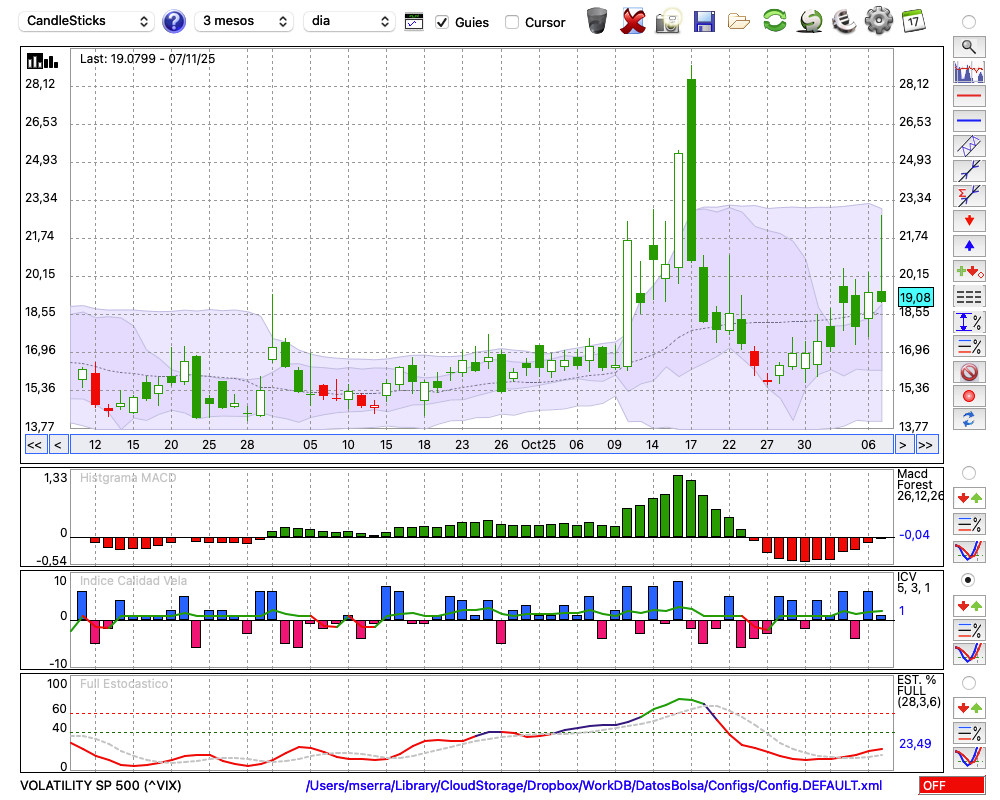1000x800 pixels.
Task: Open the CandleSticks chart type dropdown
Action: [88, 21]
